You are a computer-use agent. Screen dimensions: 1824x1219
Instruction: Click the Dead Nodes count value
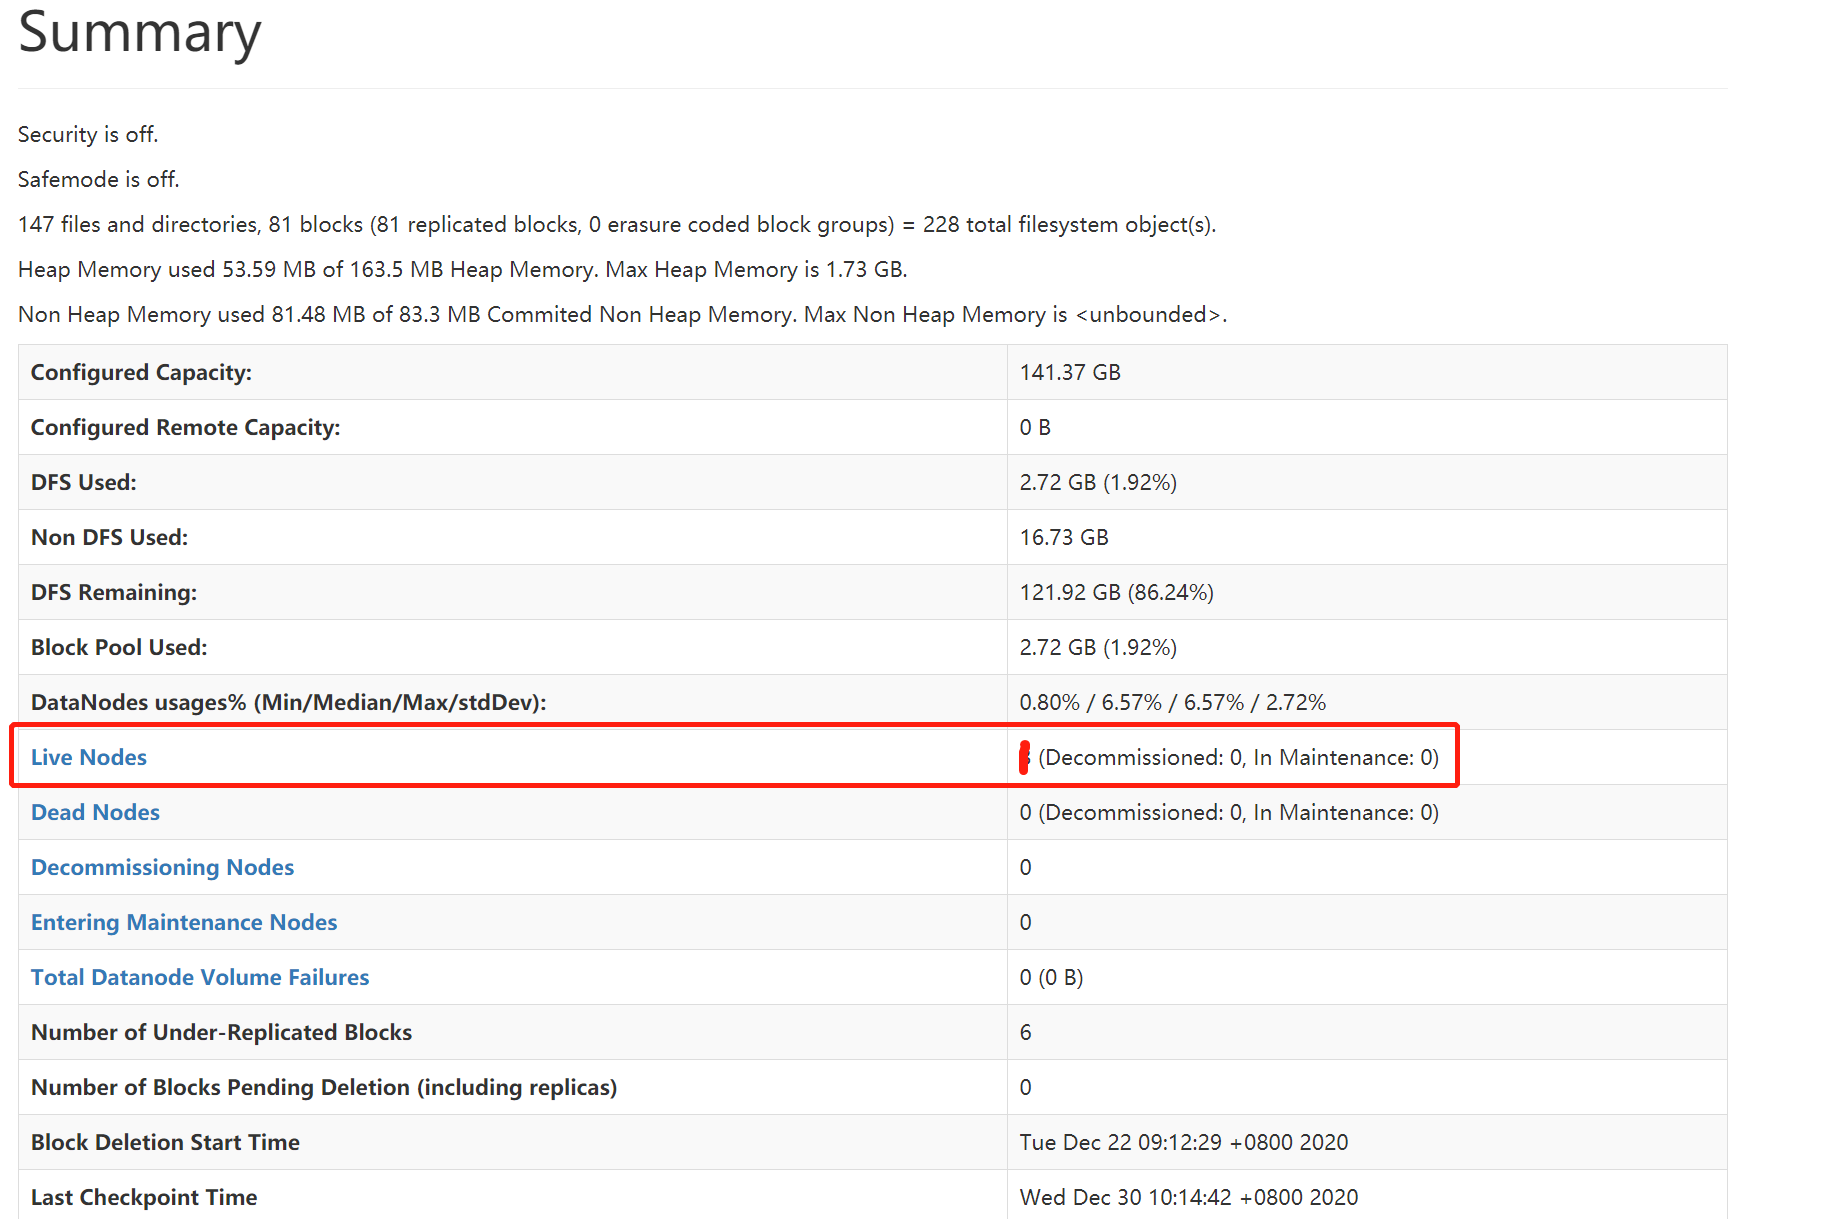1229,812
